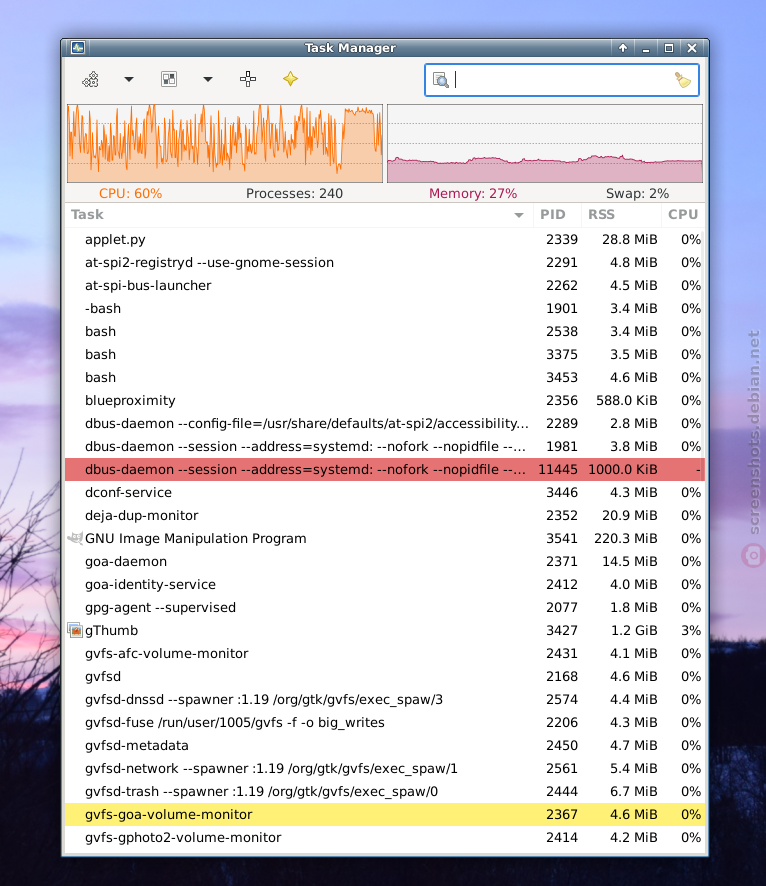Select the gvfsd-trash spawner row
Screen dimensions: 766x886
[385, 792]
